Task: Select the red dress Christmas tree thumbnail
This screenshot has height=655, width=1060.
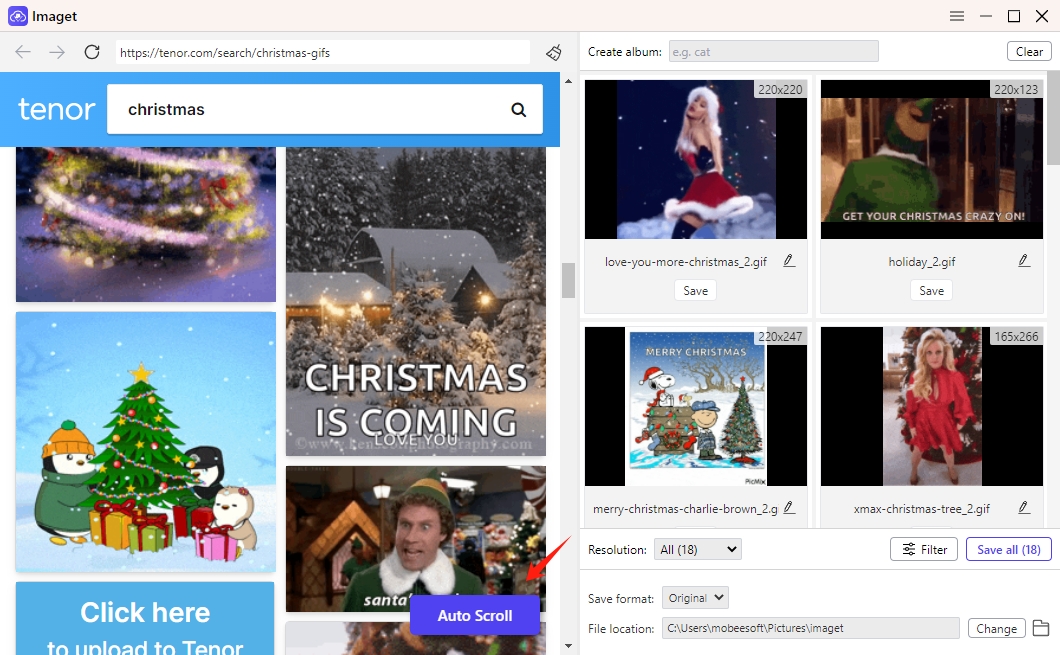Action: (x=932, y=406)
